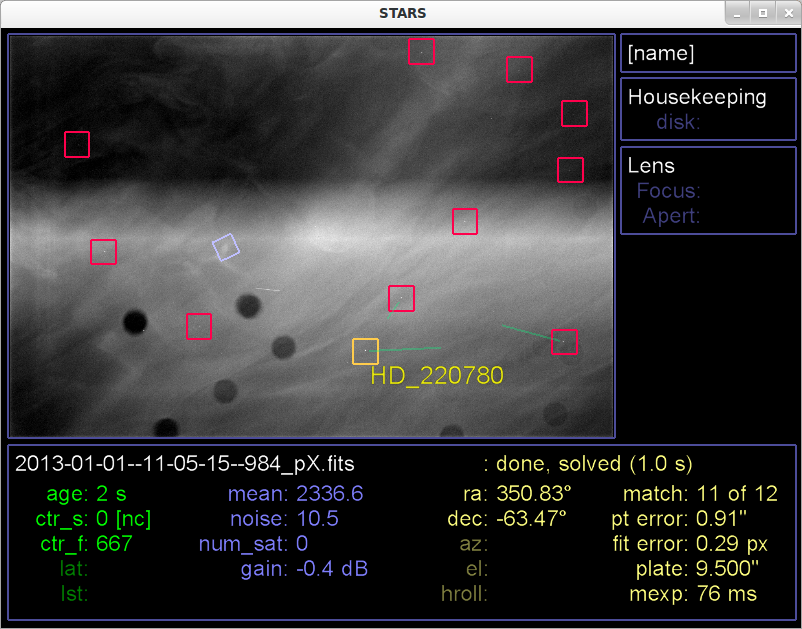Click the short white streak in the sky image
802x629 pixels.
click(267, 289)
